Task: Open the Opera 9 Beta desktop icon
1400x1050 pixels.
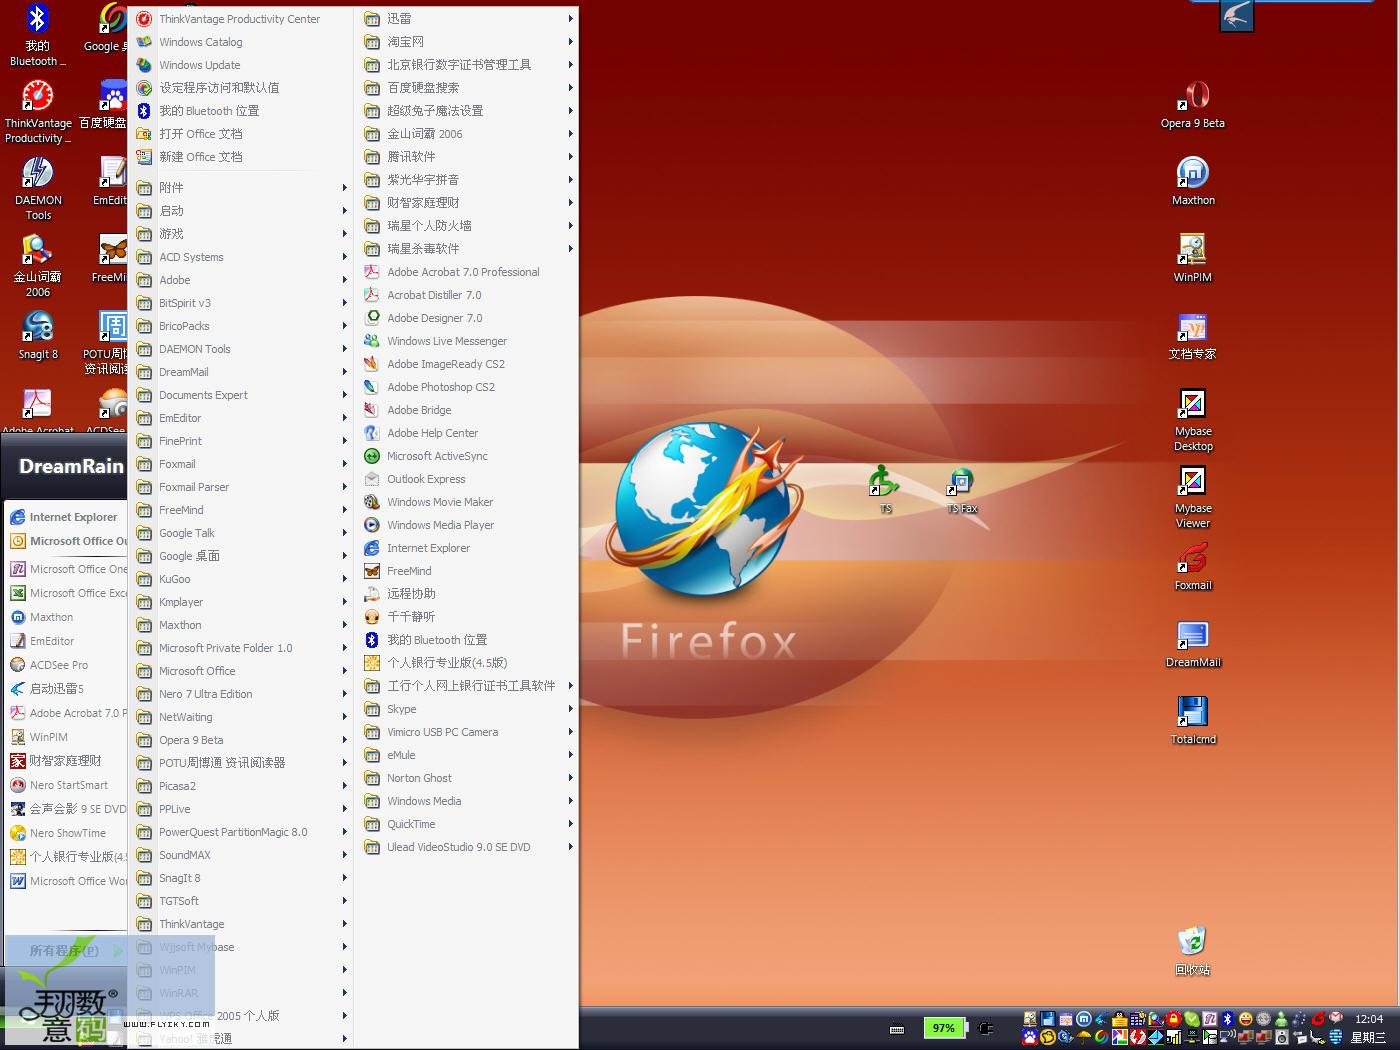Action: click(x=1192, y=104)
